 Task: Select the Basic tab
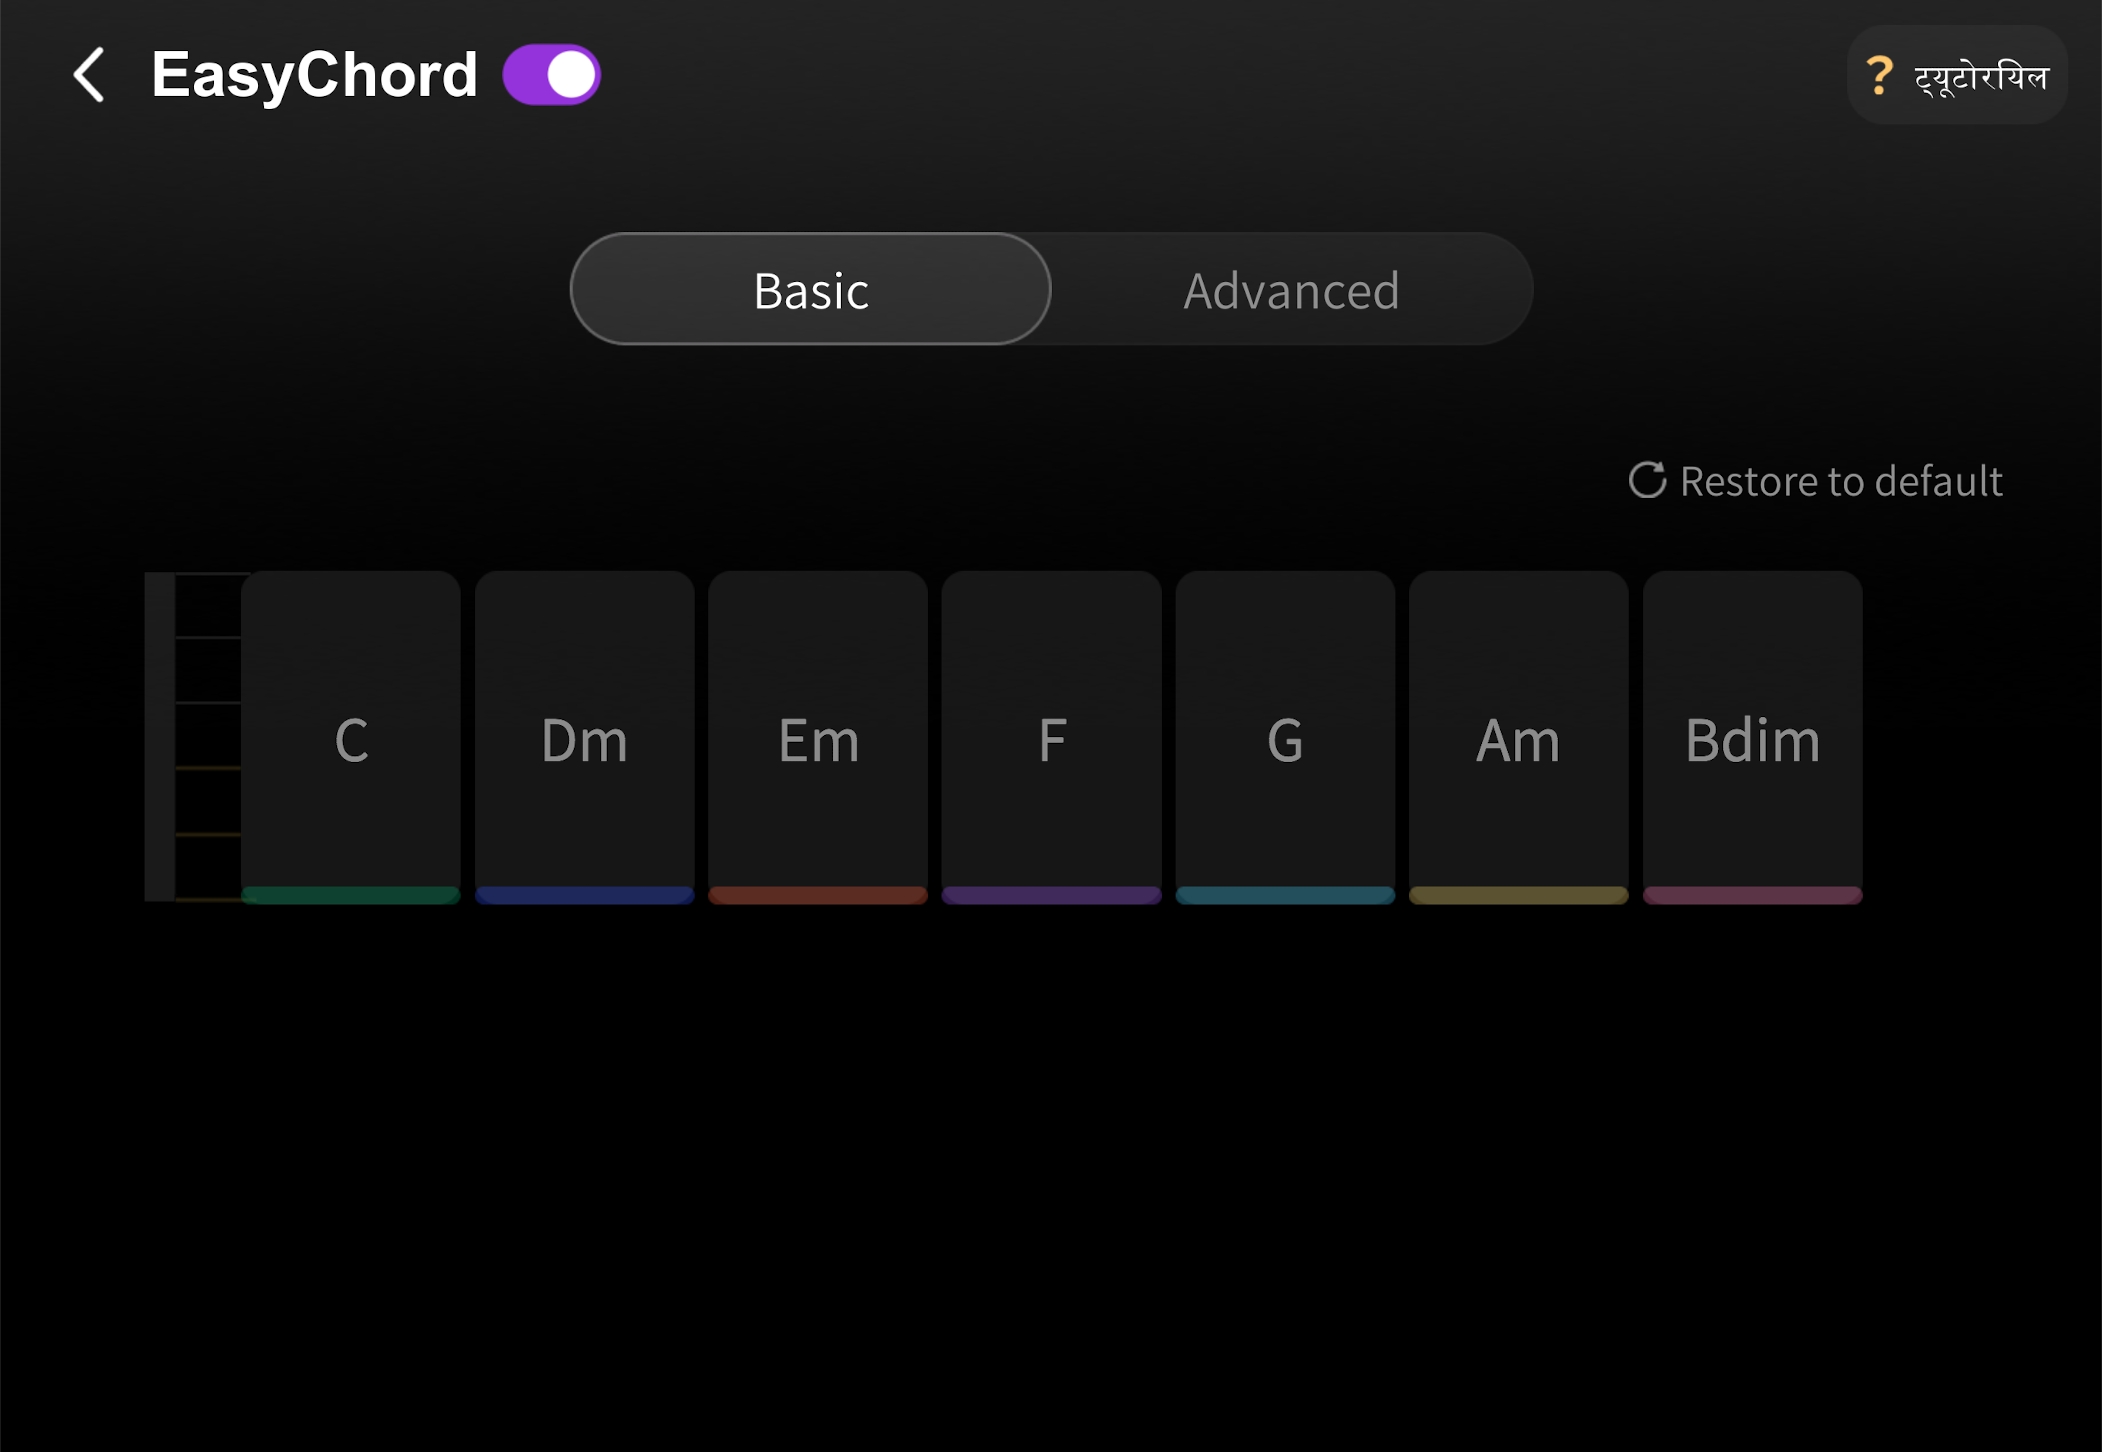point(810,290)
